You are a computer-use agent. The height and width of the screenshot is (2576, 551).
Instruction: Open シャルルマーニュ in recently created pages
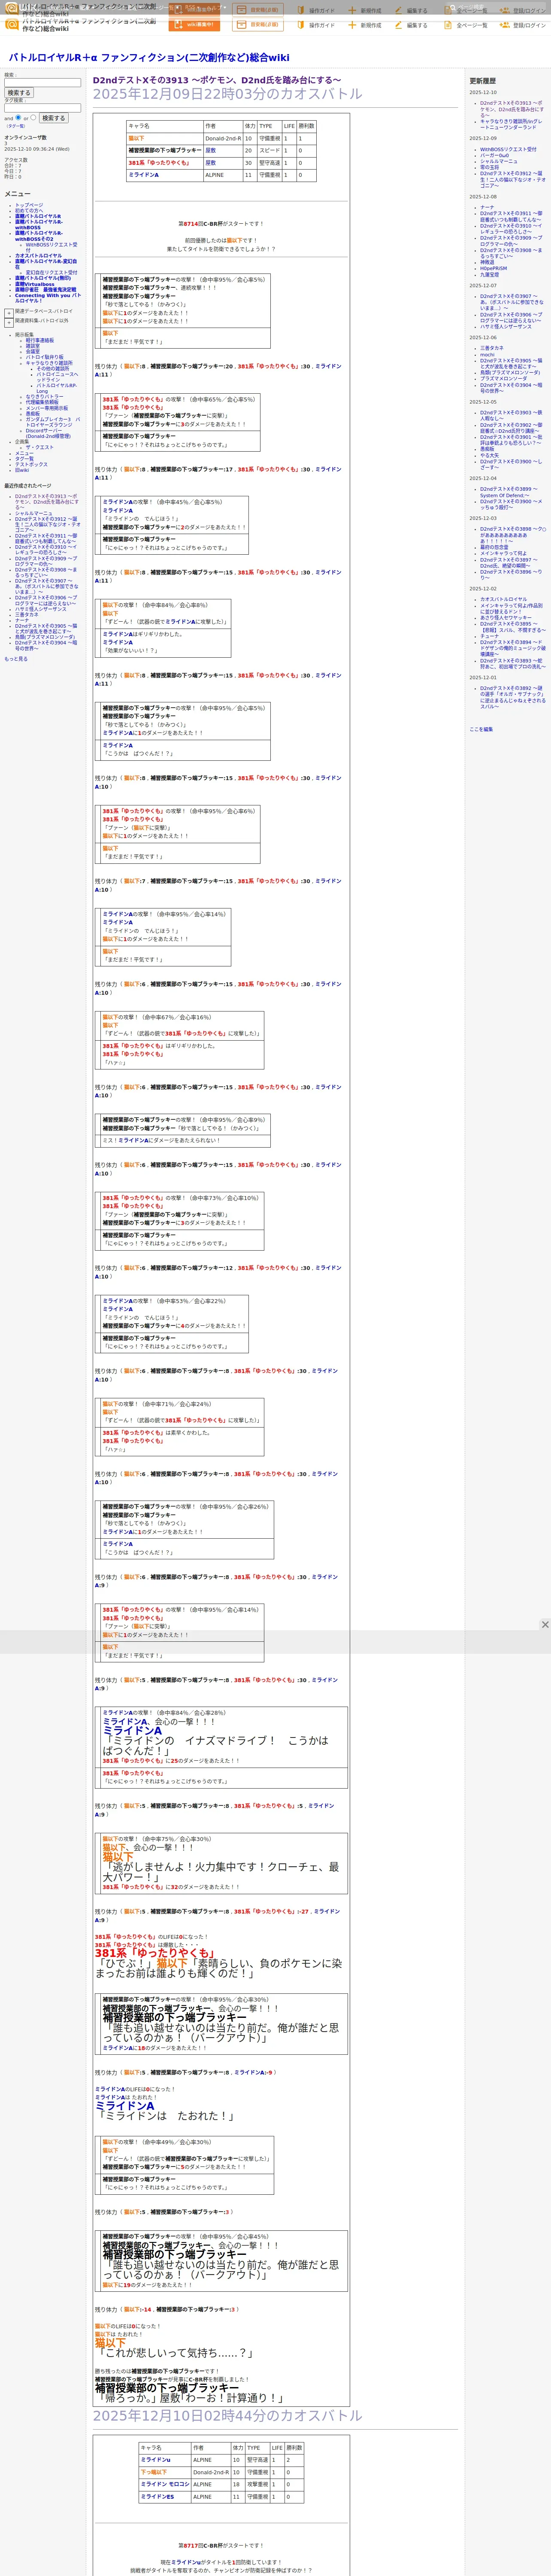[33, 513]
